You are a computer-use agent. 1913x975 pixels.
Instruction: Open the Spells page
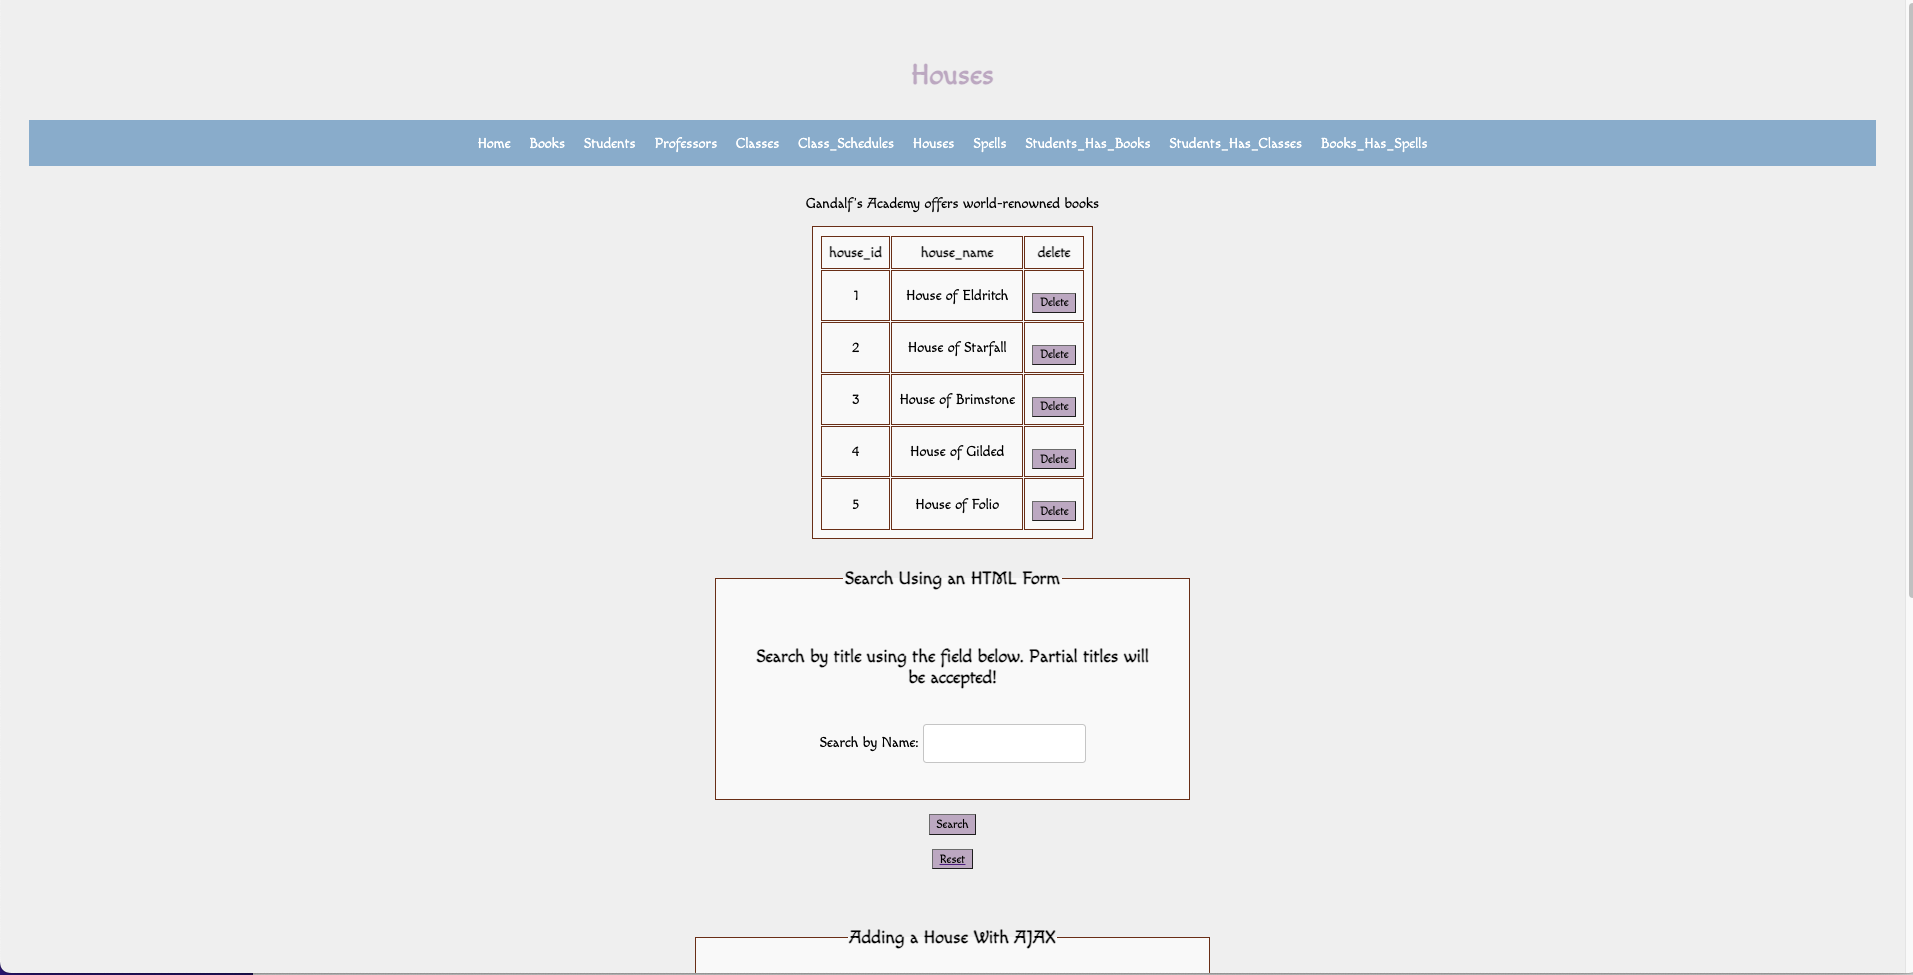pos(989,143)
